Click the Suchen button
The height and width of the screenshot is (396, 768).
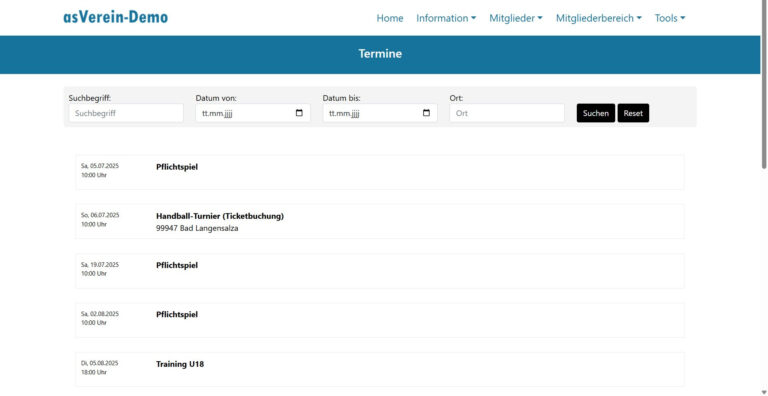tap(596, 113)
